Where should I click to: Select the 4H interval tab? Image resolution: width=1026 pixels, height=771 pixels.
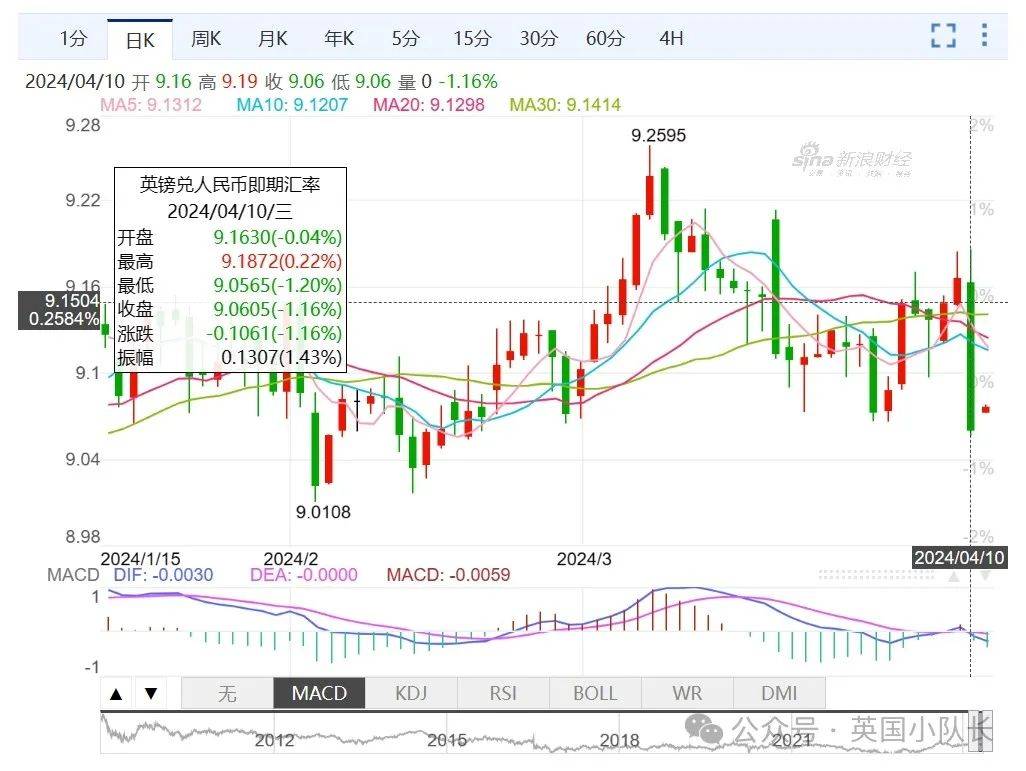click(x=671, y=39)
